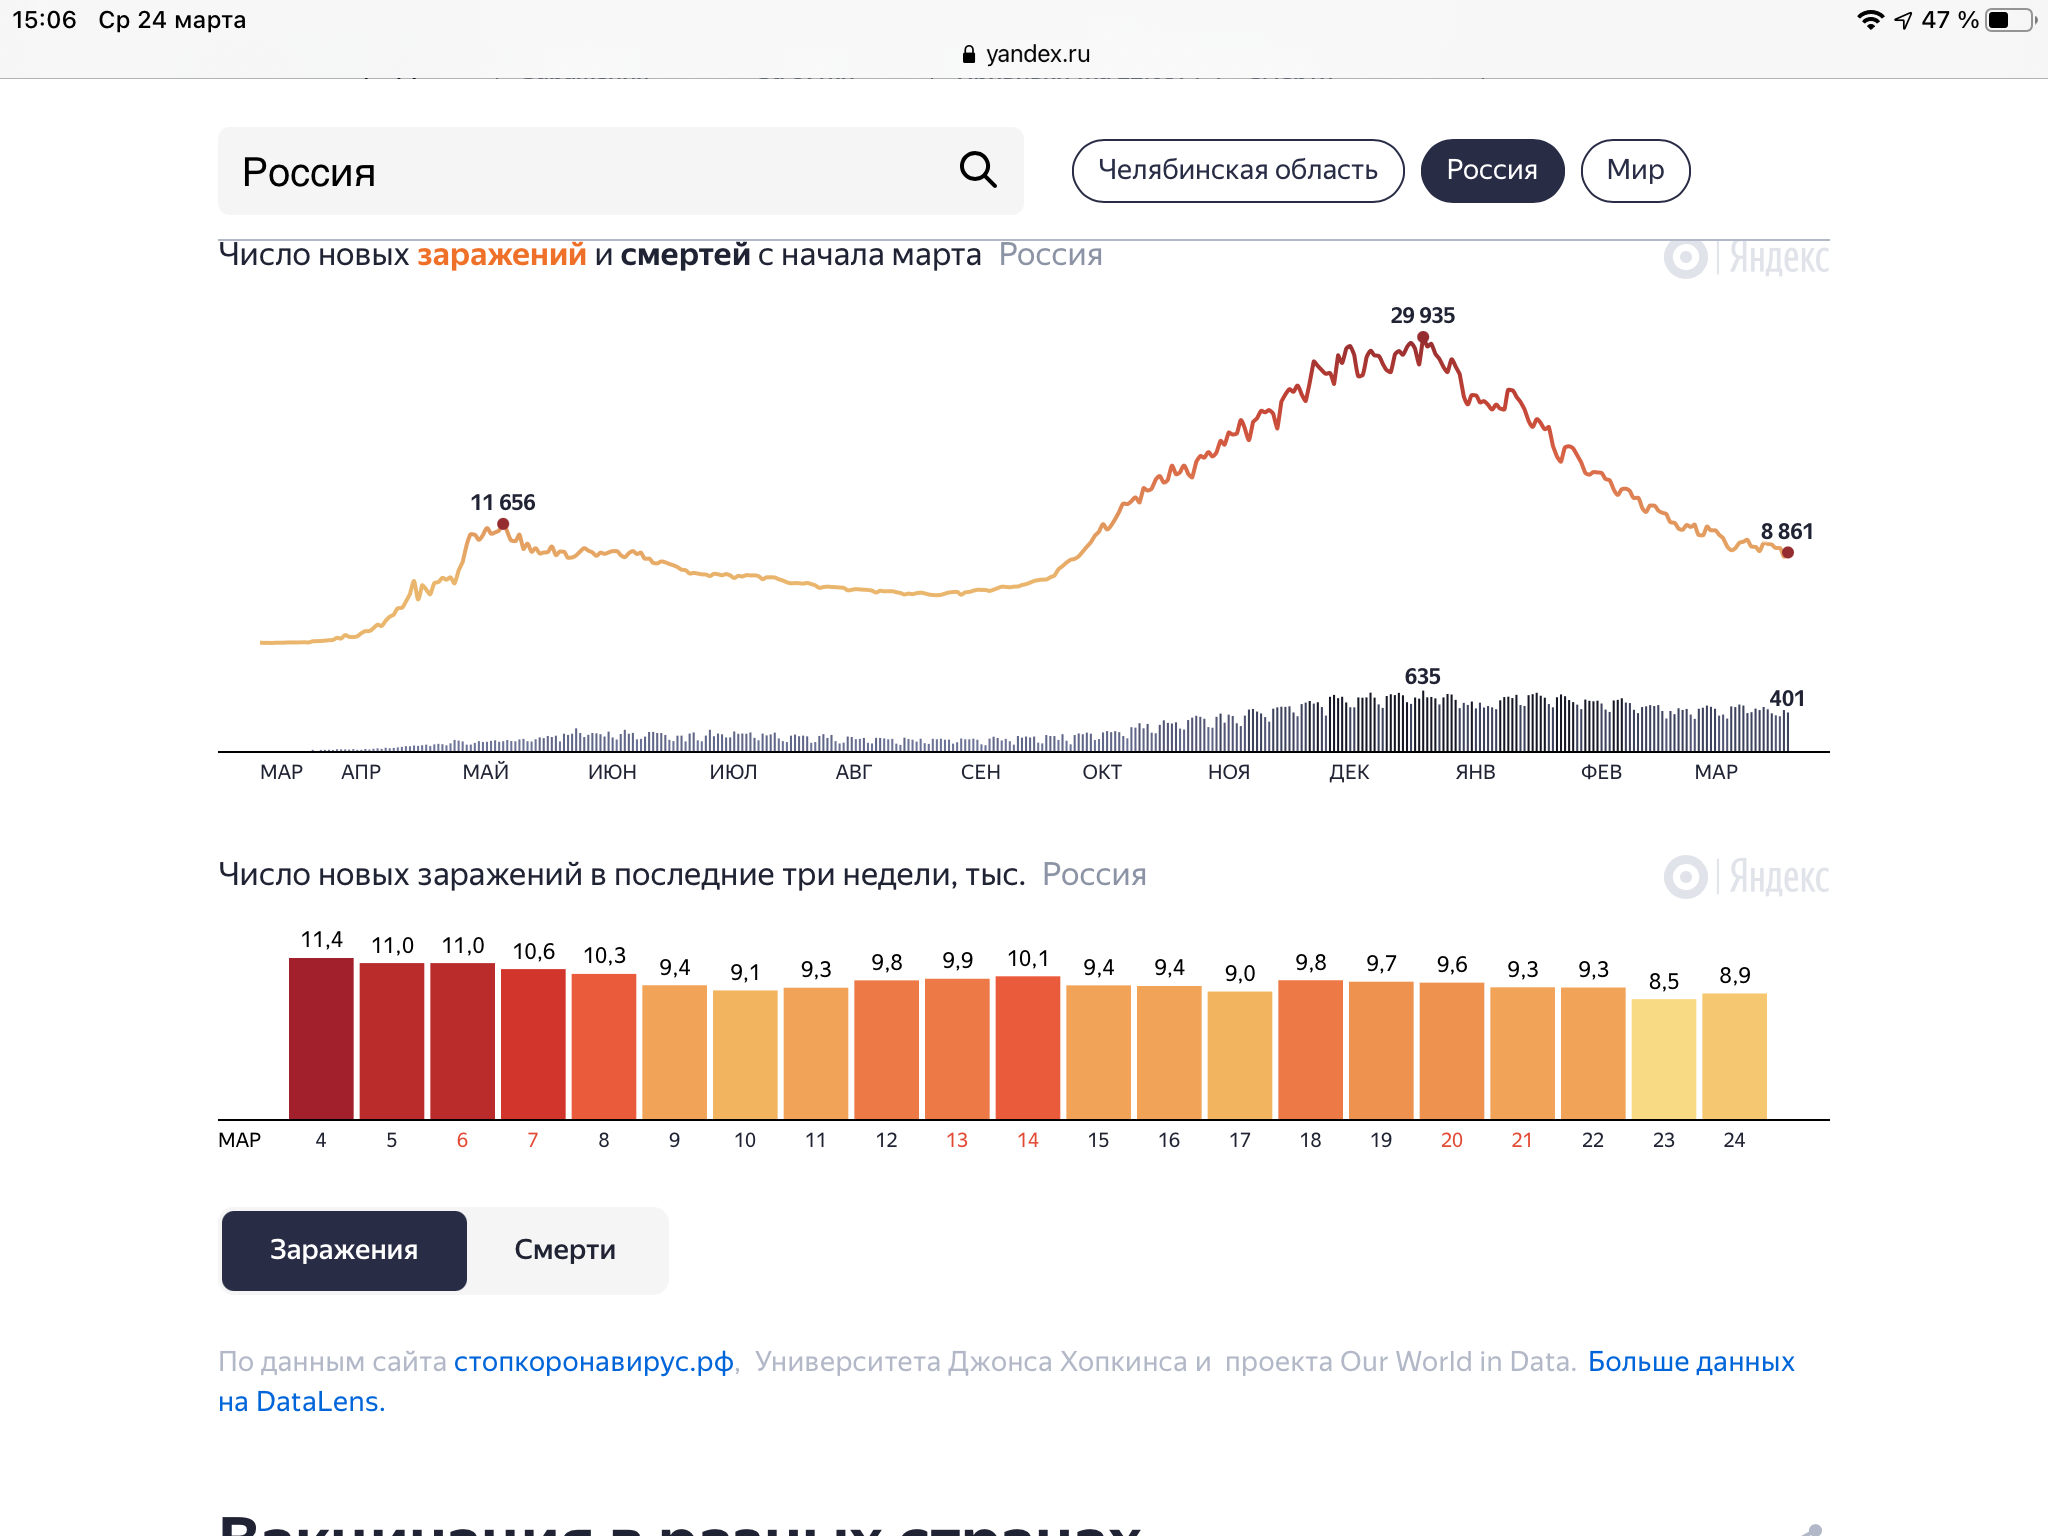Tap the light yellow bar for March 23

[1664, 1059]
